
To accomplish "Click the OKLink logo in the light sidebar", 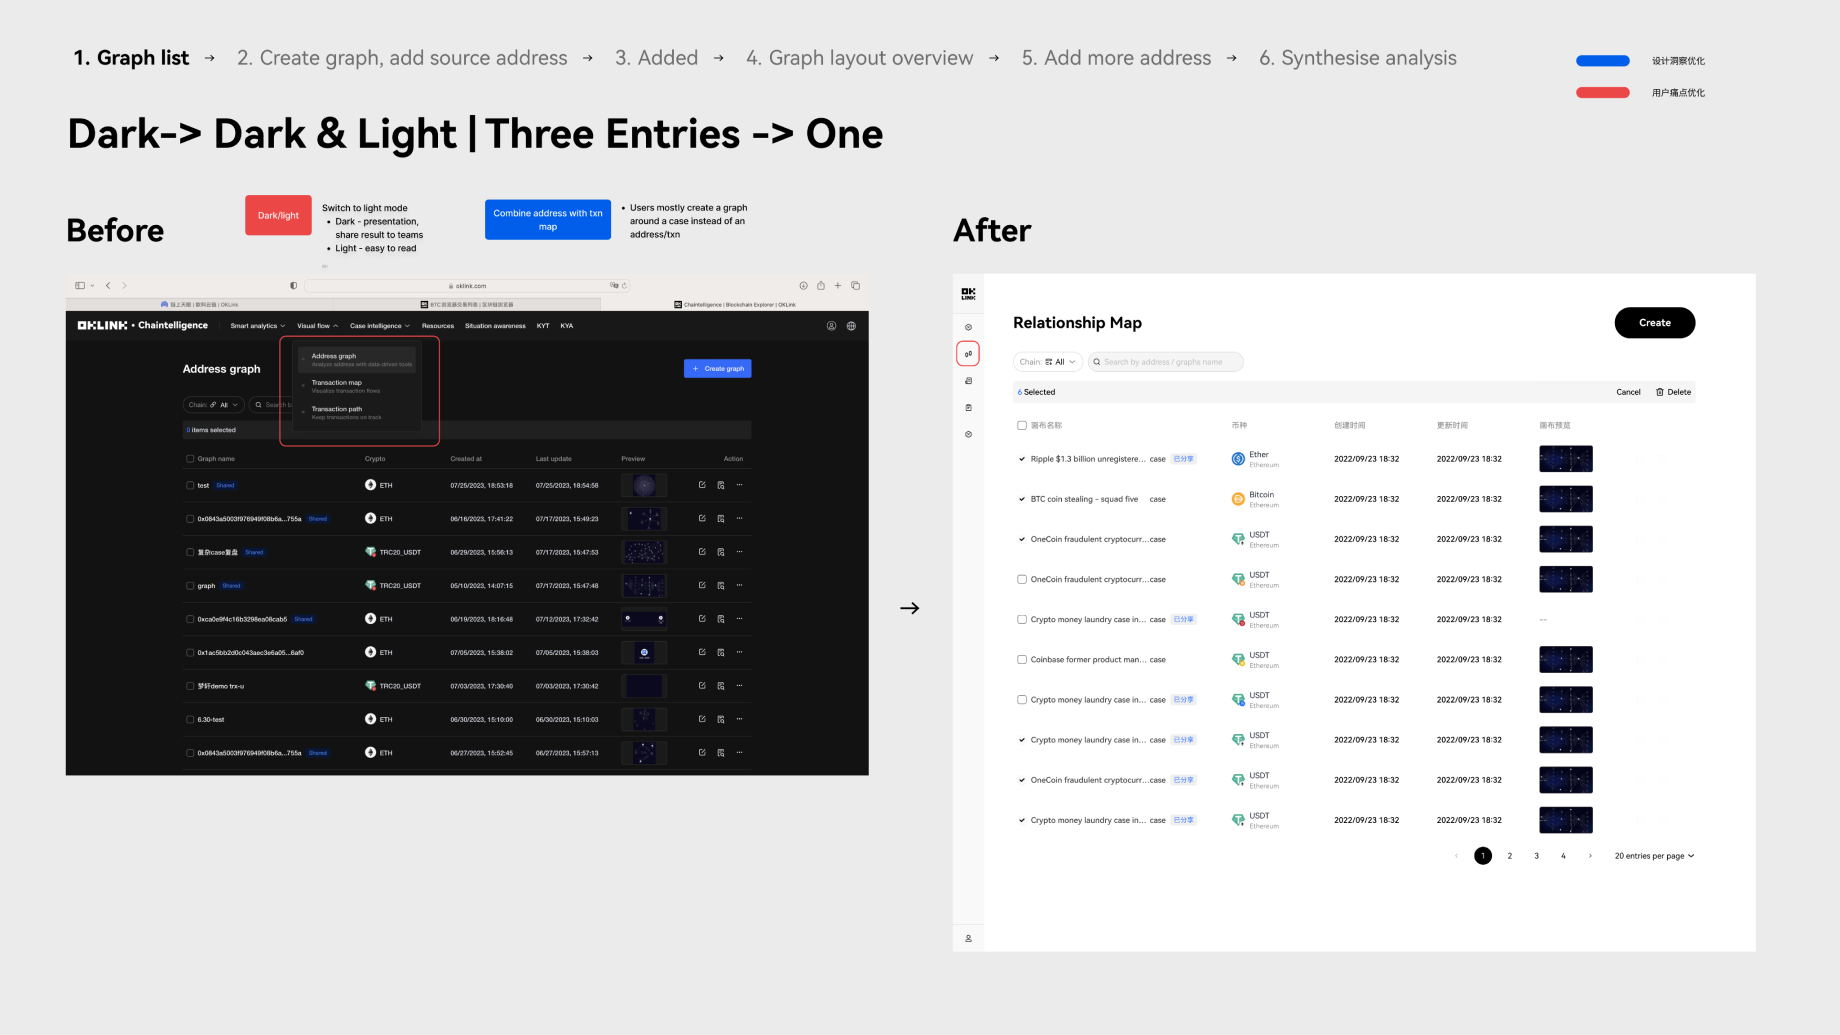I will coord(968,294).
